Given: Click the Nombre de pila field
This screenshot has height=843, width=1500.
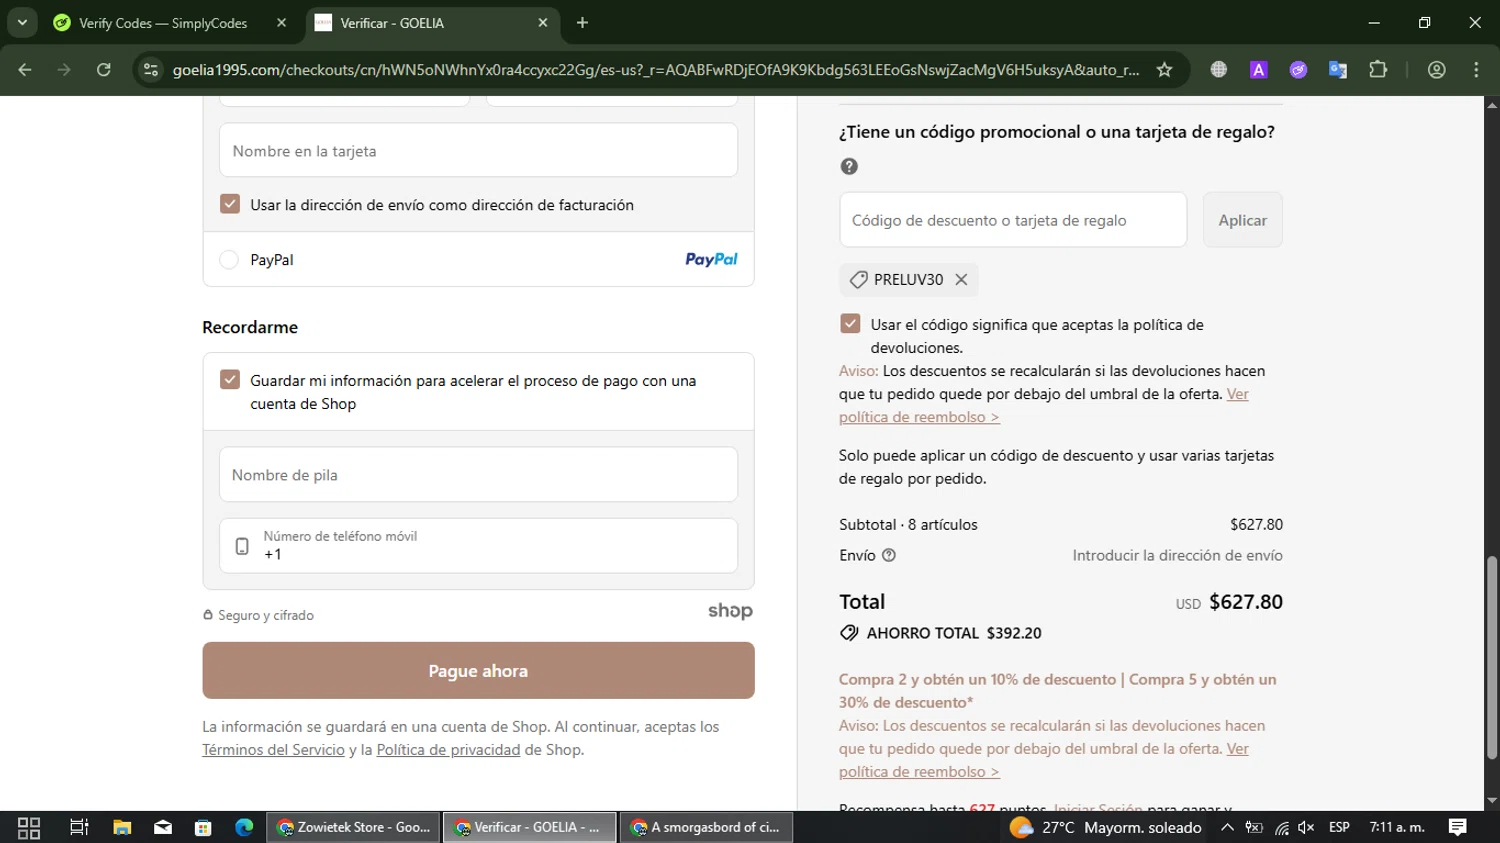Looking at the screenshot, I should (478, 475).
